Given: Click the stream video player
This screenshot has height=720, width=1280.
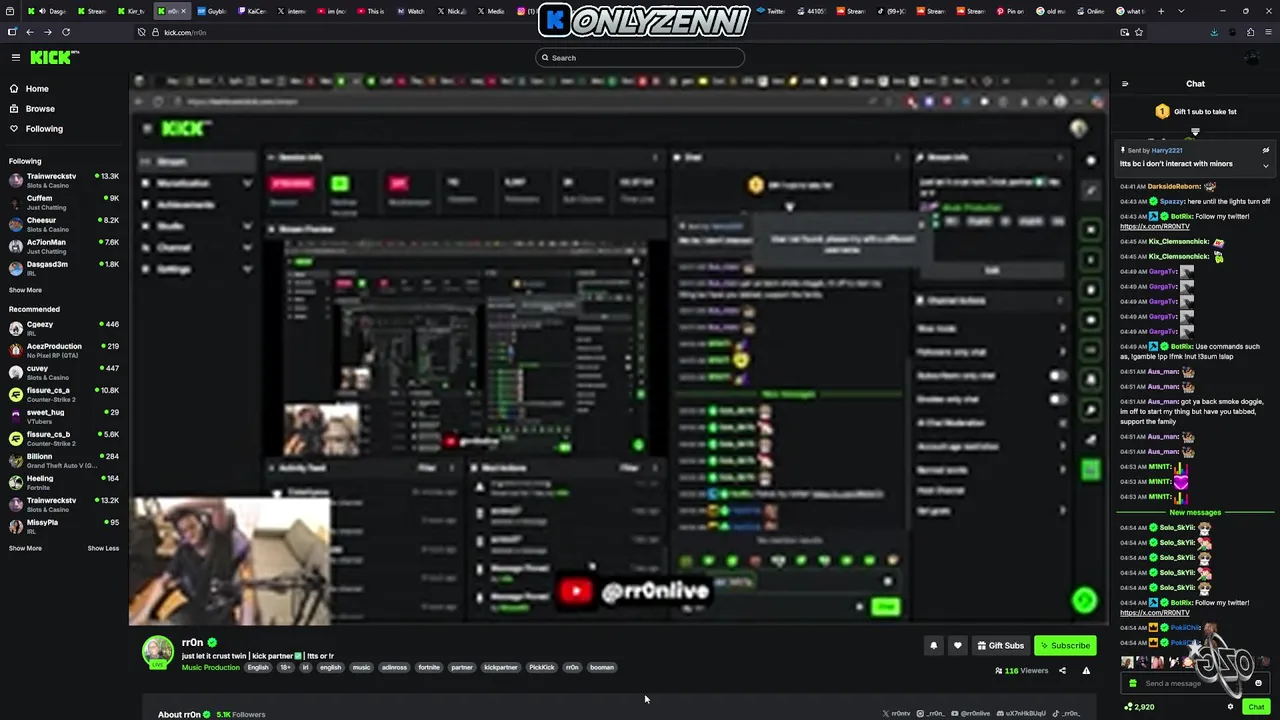Looking at the screenshot, I should tap(619, 350).
